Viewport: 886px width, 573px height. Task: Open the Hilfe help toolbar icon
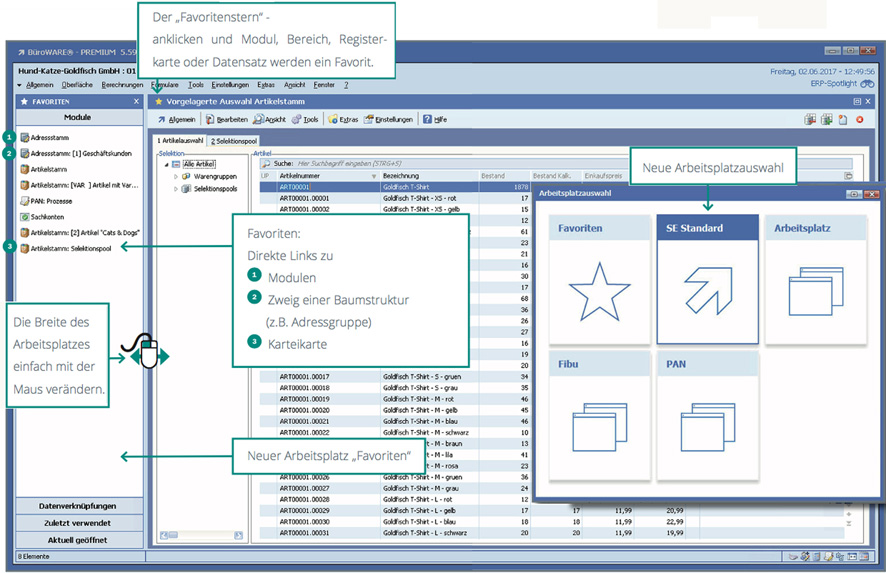pyautogui.click(x=434, y=119)
